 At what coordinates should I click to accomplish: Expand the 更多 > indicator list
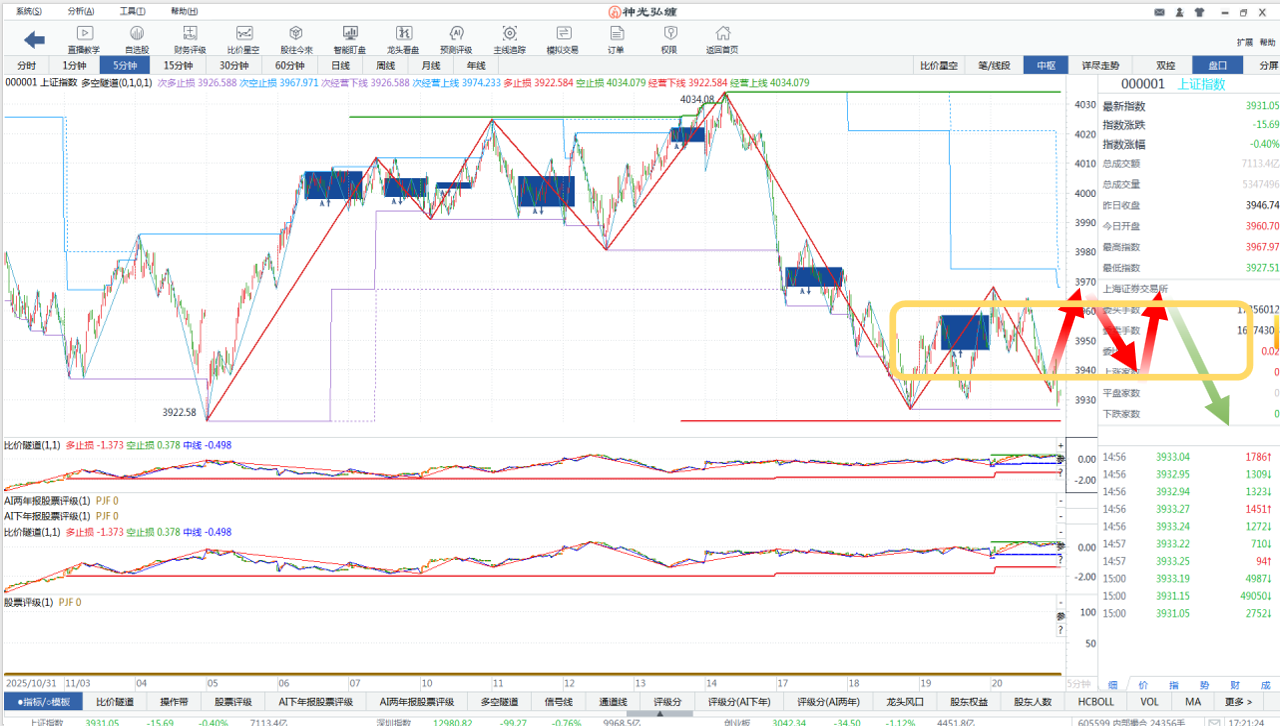click(x=1238, y=702)
